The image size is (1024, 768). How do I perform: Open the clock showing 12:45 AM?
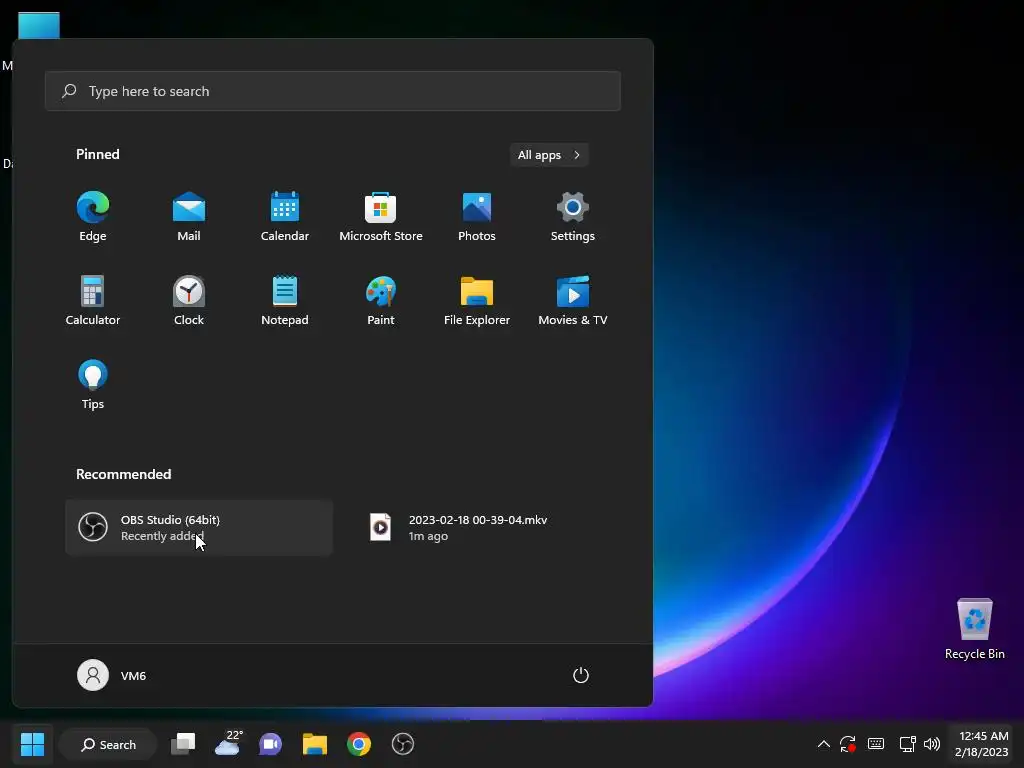(x=982, y=744)
